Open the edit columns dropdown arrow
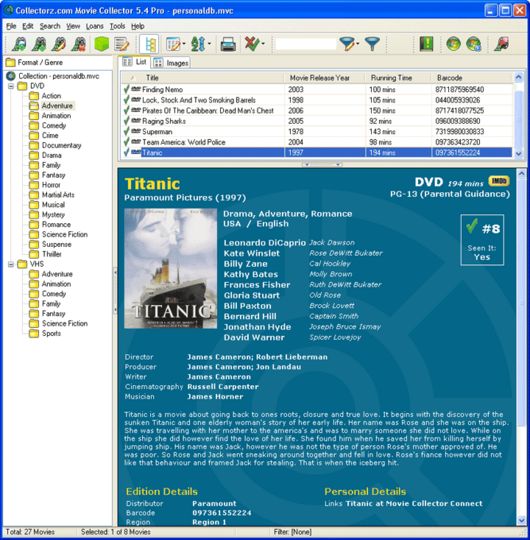Screen dimensions: 530x540 point(184,44)
